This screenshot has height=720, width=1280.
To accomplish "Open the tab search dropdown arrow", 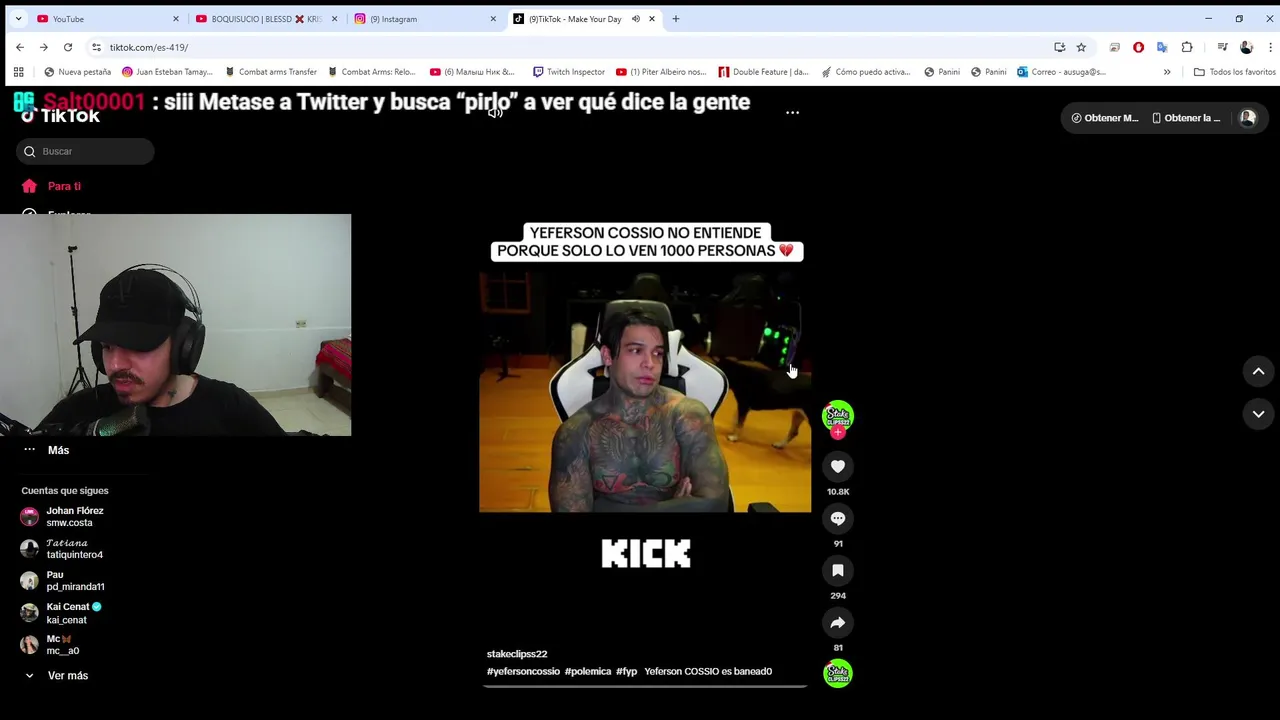I will [x=18, y=19].
